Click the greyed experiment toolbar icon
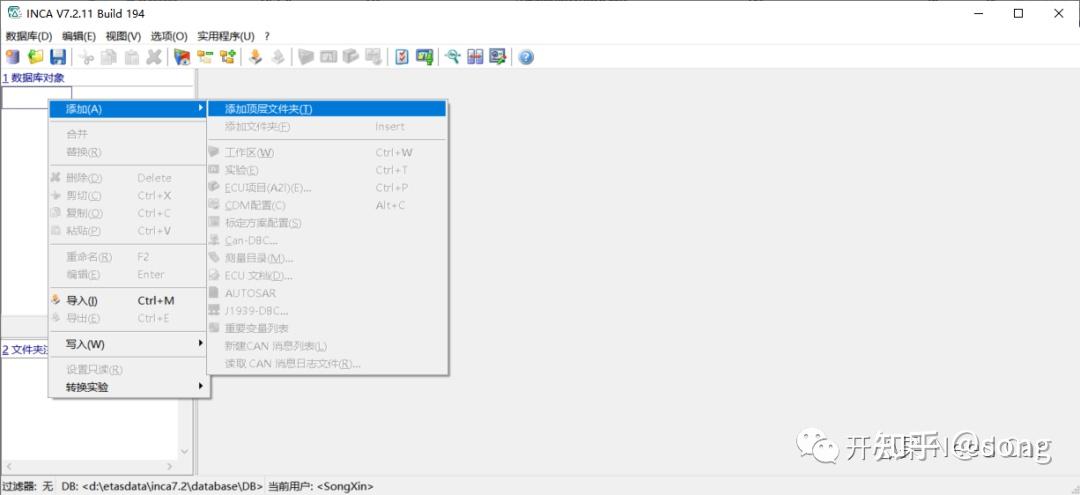Image resolution: width=1080 pixels, height=495 pixels. [x=329, y=57]
